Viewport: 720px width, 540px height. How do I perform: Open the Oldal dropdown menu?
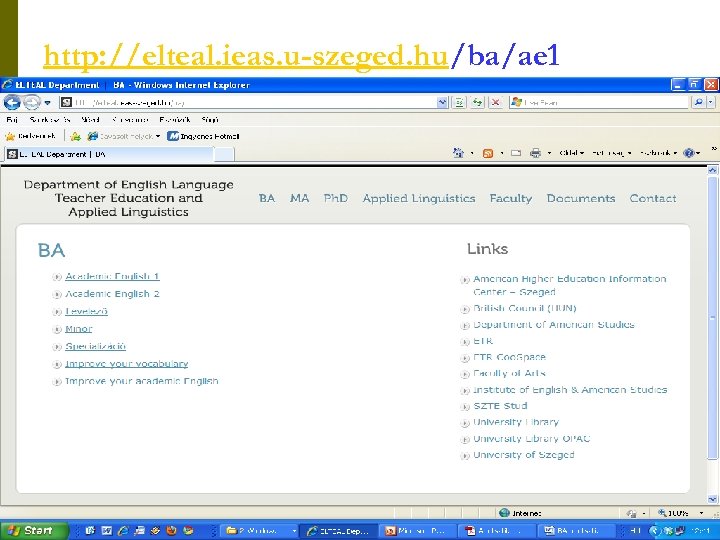[x=572, y=153]
